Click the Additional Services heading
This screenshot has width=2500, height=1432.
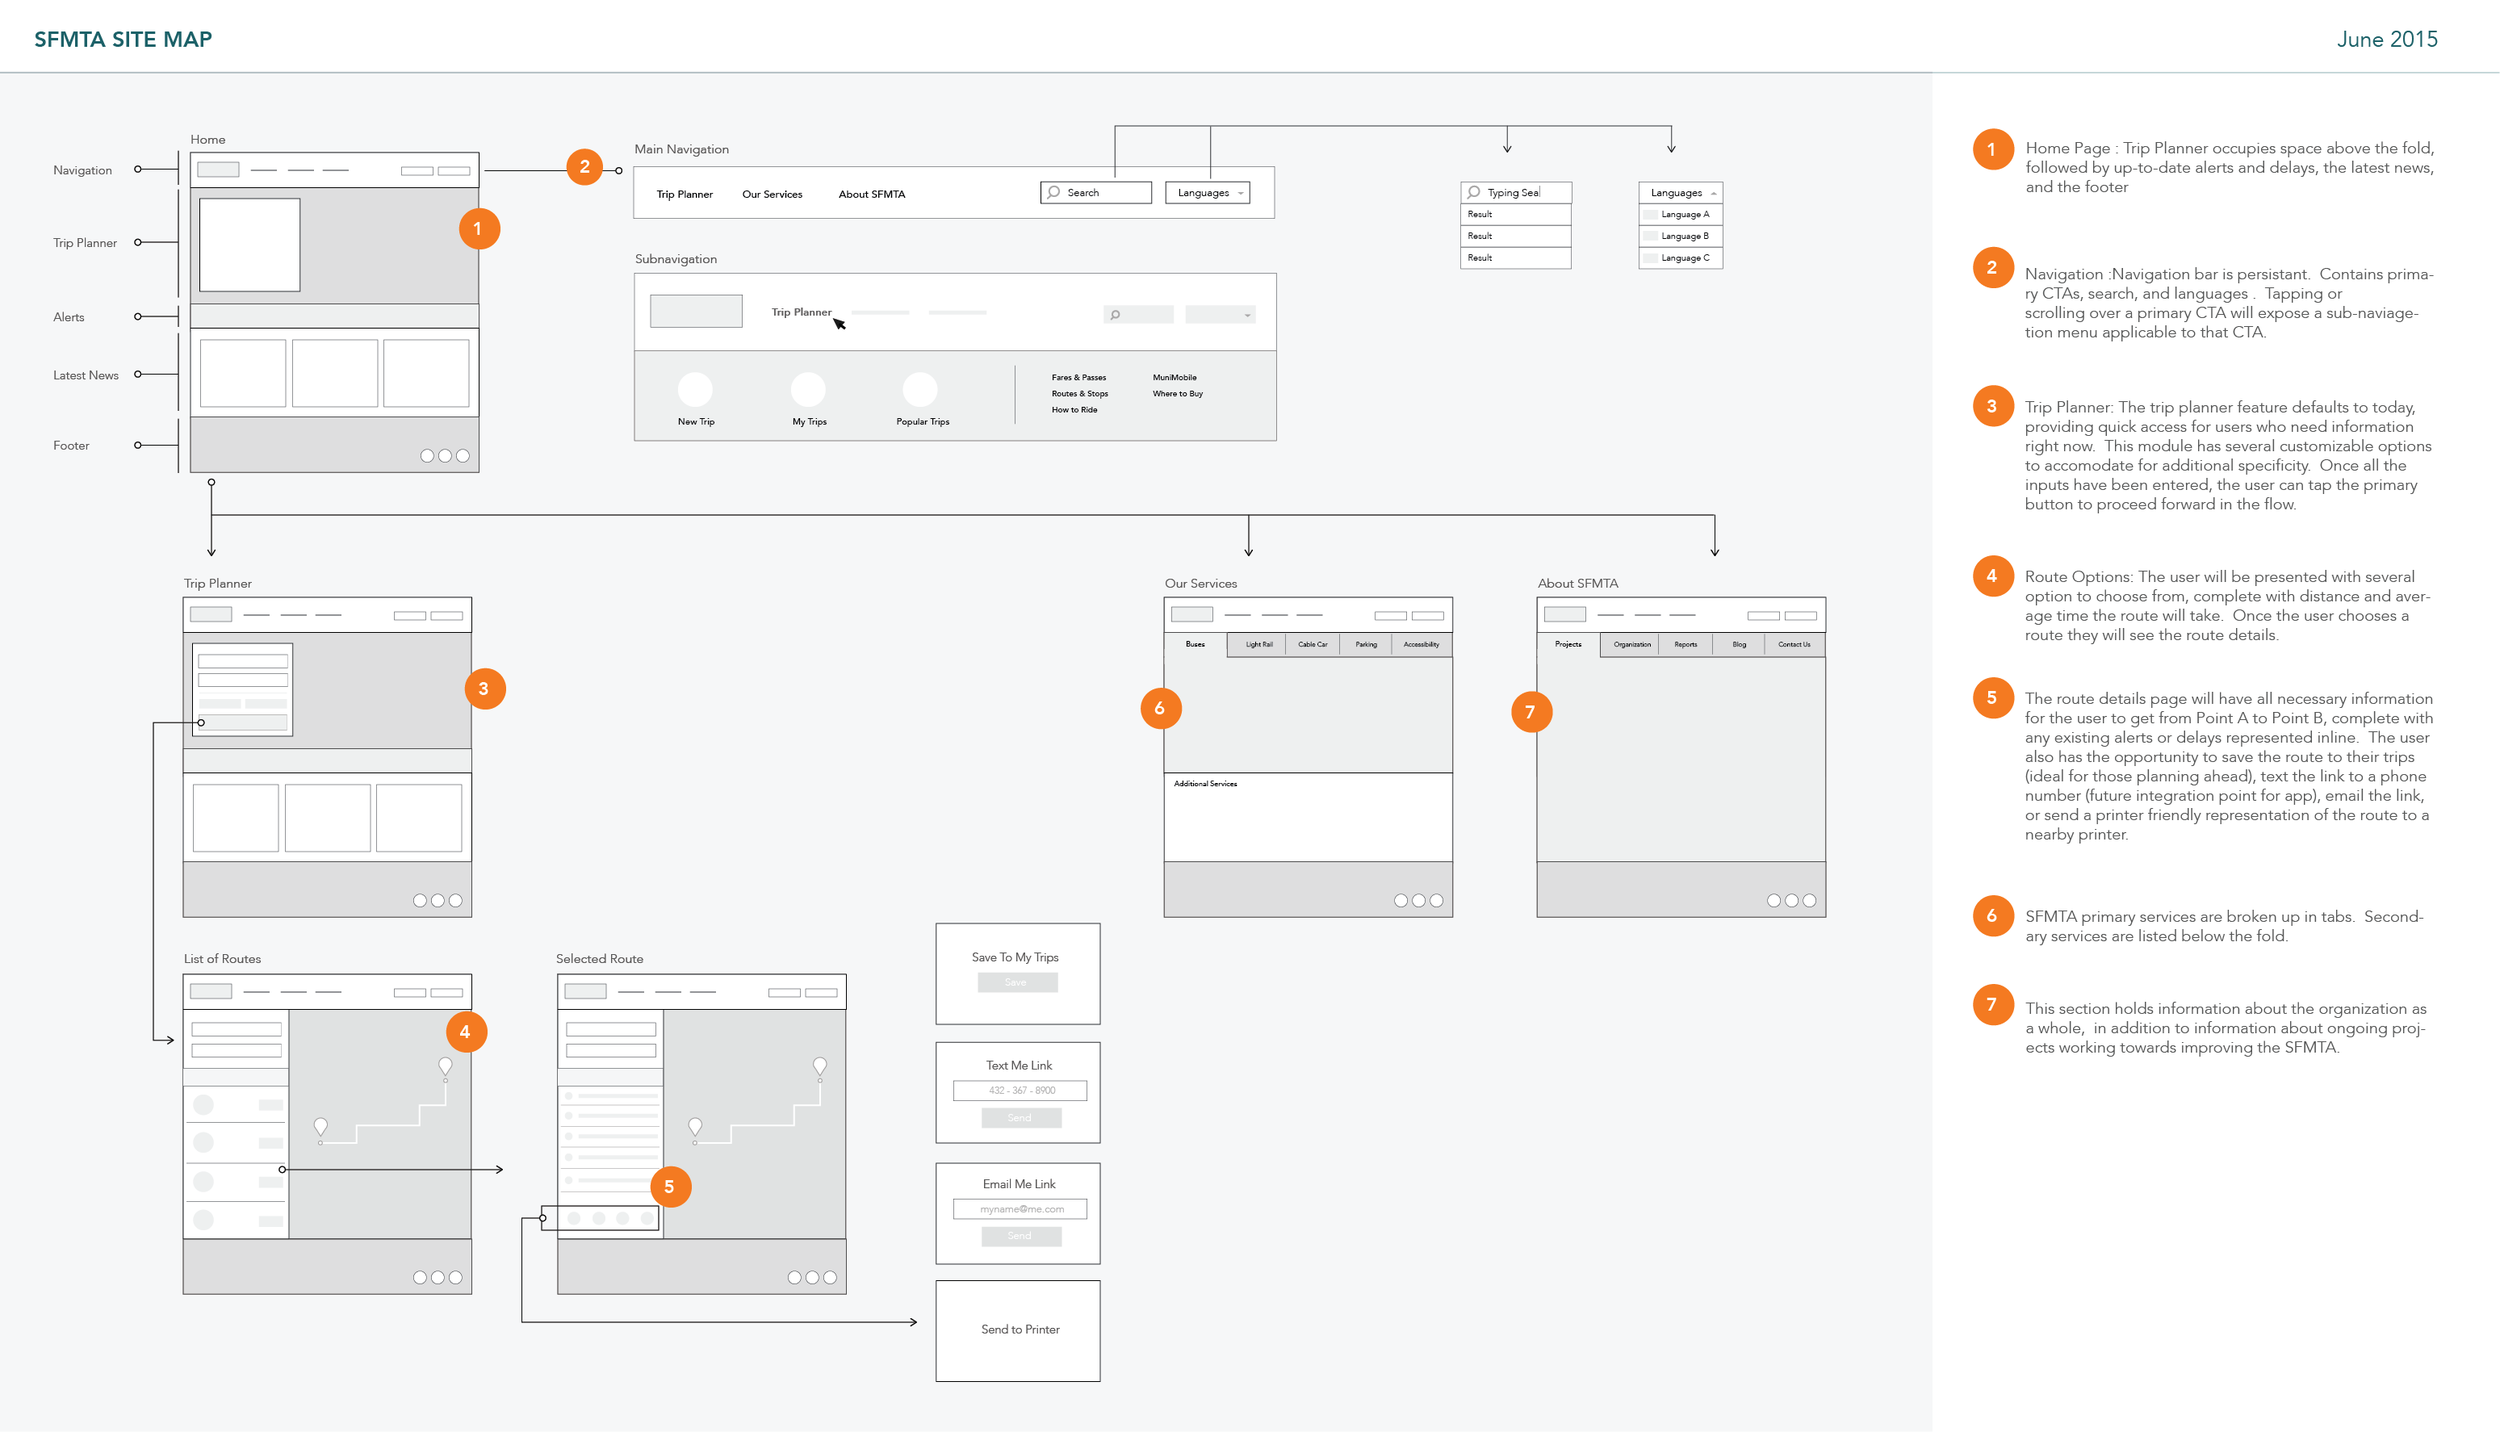click(1205, 783)
